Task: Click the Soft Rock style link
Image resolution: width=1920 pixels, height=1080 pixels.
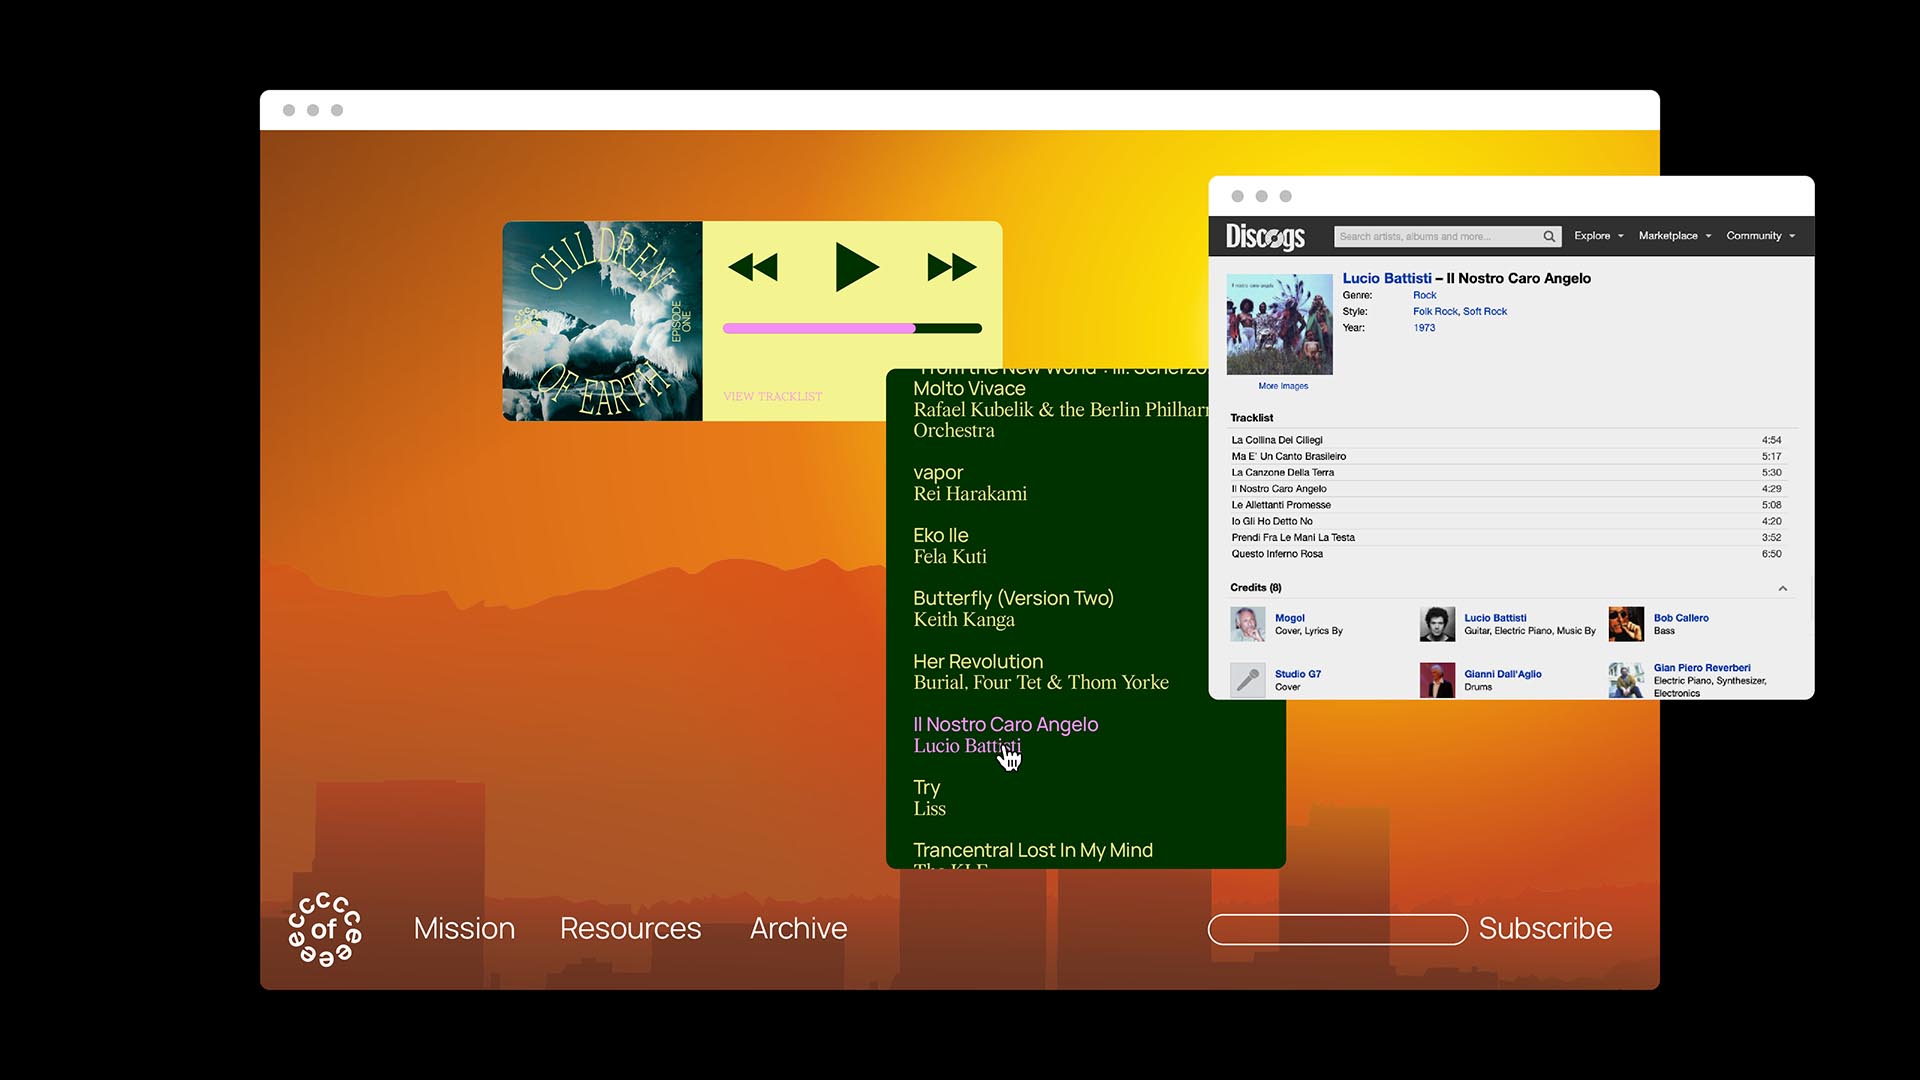Action: [x=1485, y=311]
